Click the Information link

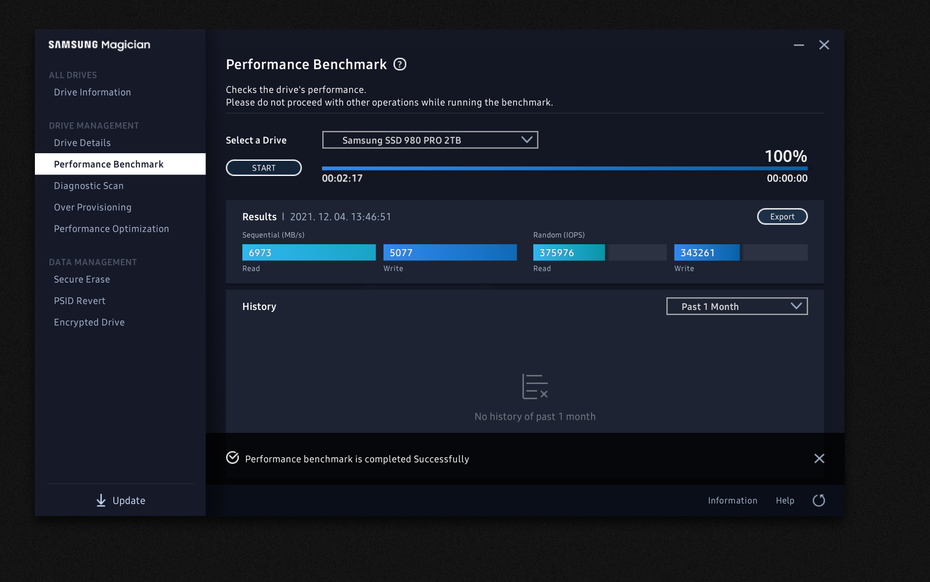[732, 501]
